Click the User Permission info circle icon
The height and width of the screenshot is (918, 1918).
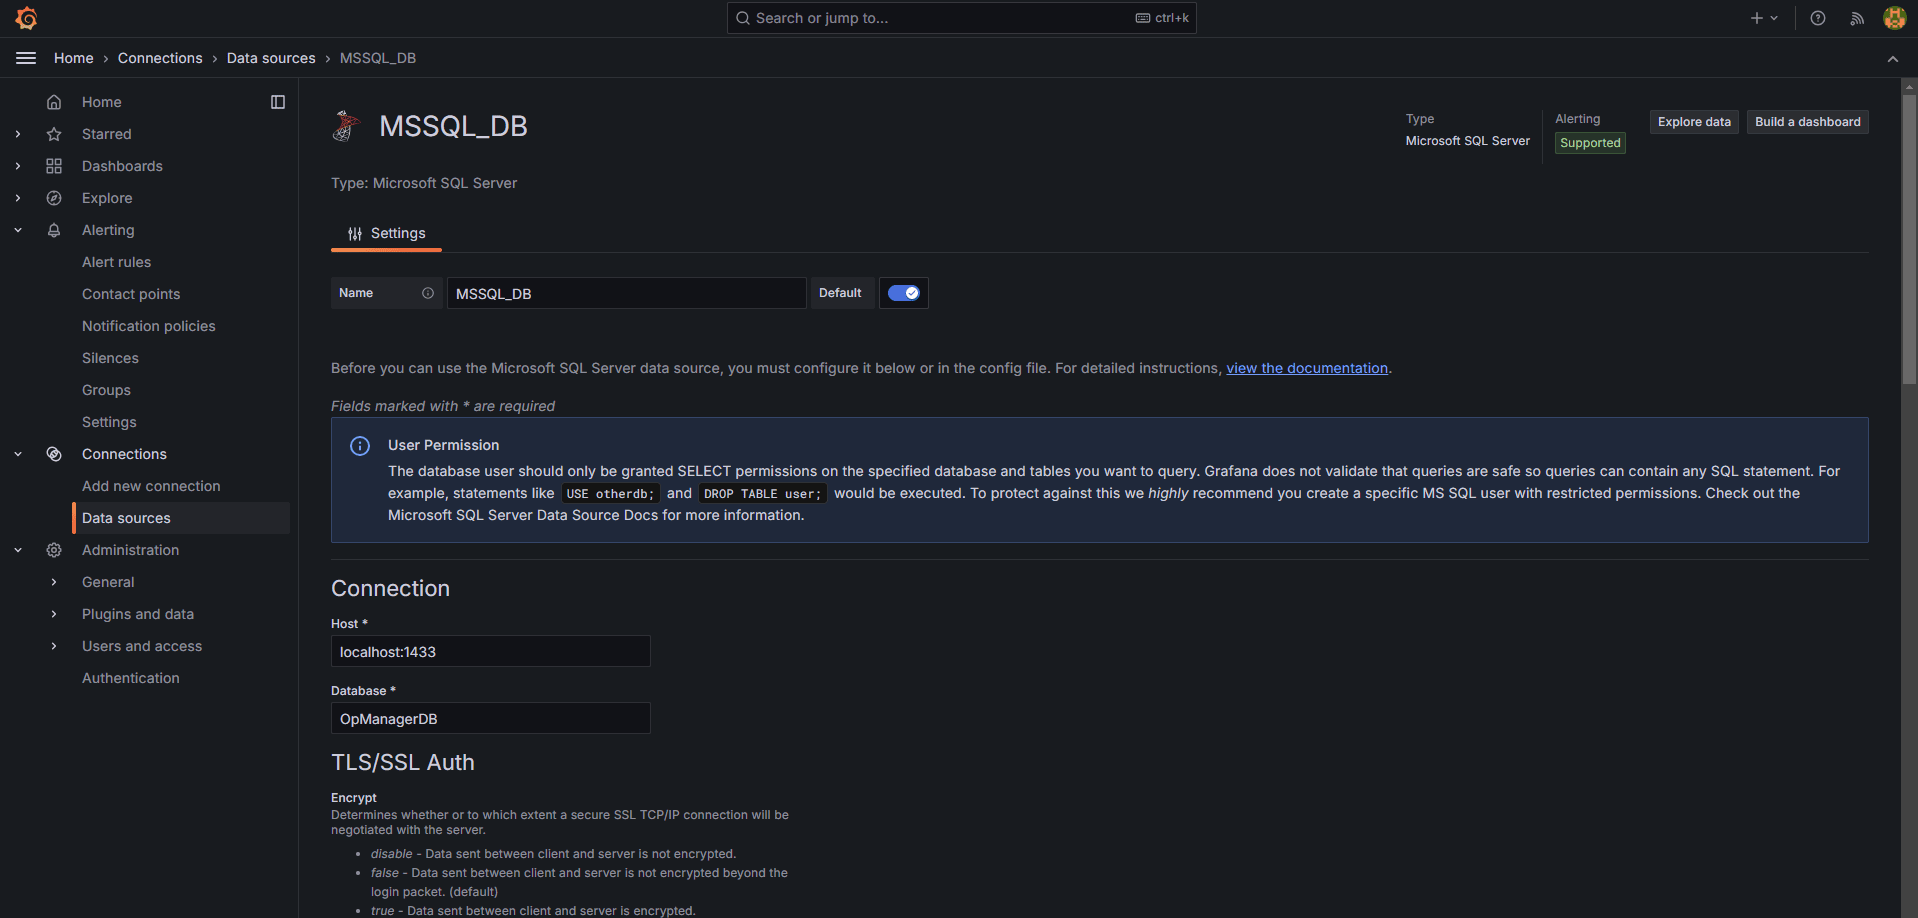(x=360, y=446)
